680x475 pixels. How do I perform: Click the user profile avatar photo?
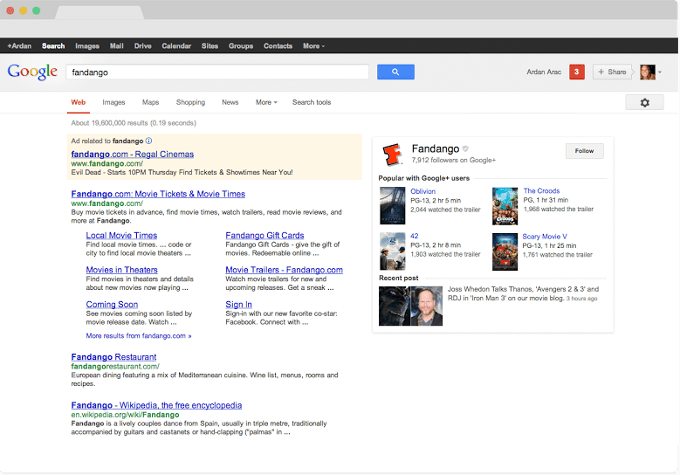pos(647,72)
